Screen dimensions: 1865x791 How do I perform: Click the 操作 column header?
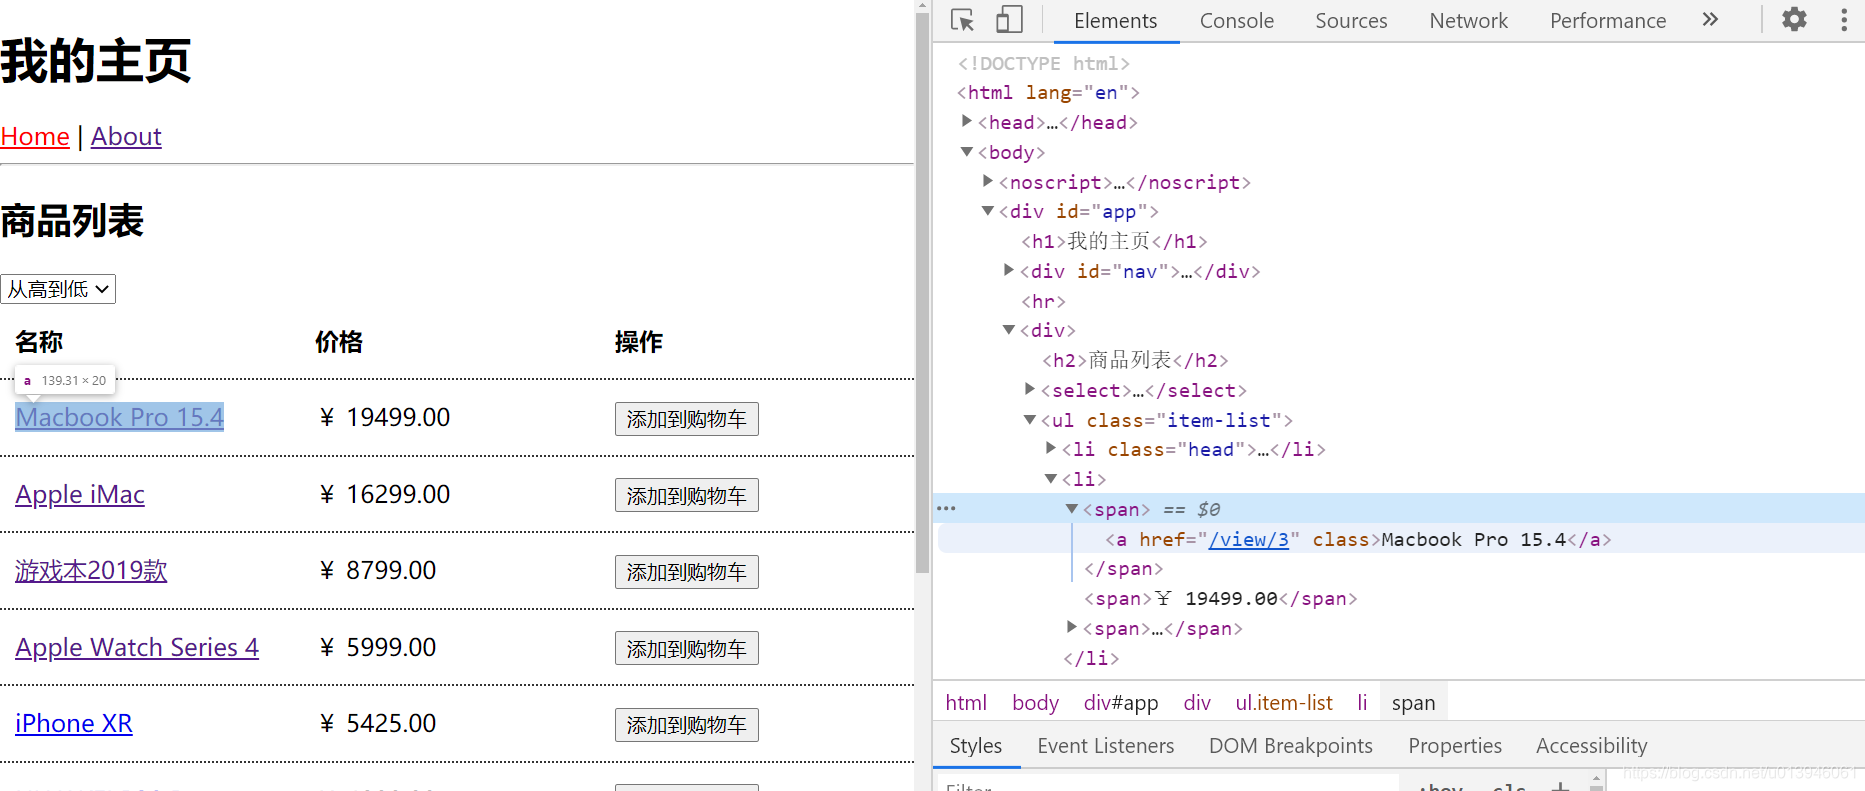point(639,342)
